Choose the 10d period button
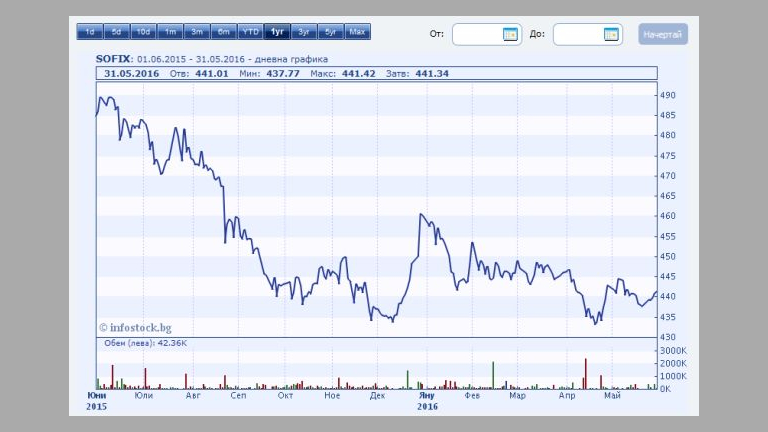 coord(143,32)
